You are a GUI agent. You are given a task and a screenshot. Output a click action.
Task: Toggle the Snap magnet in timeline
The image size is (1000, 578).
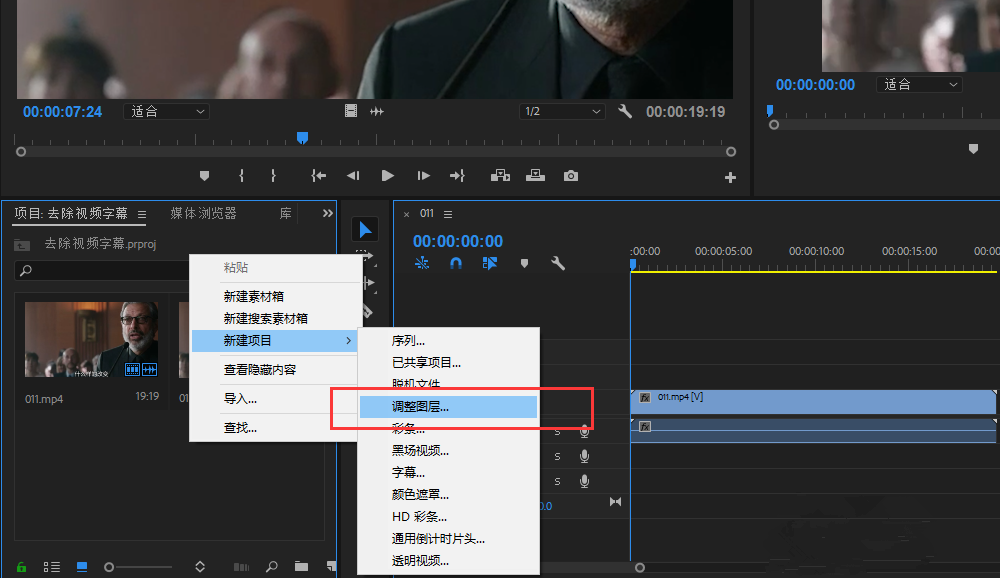tap(455, 263)
